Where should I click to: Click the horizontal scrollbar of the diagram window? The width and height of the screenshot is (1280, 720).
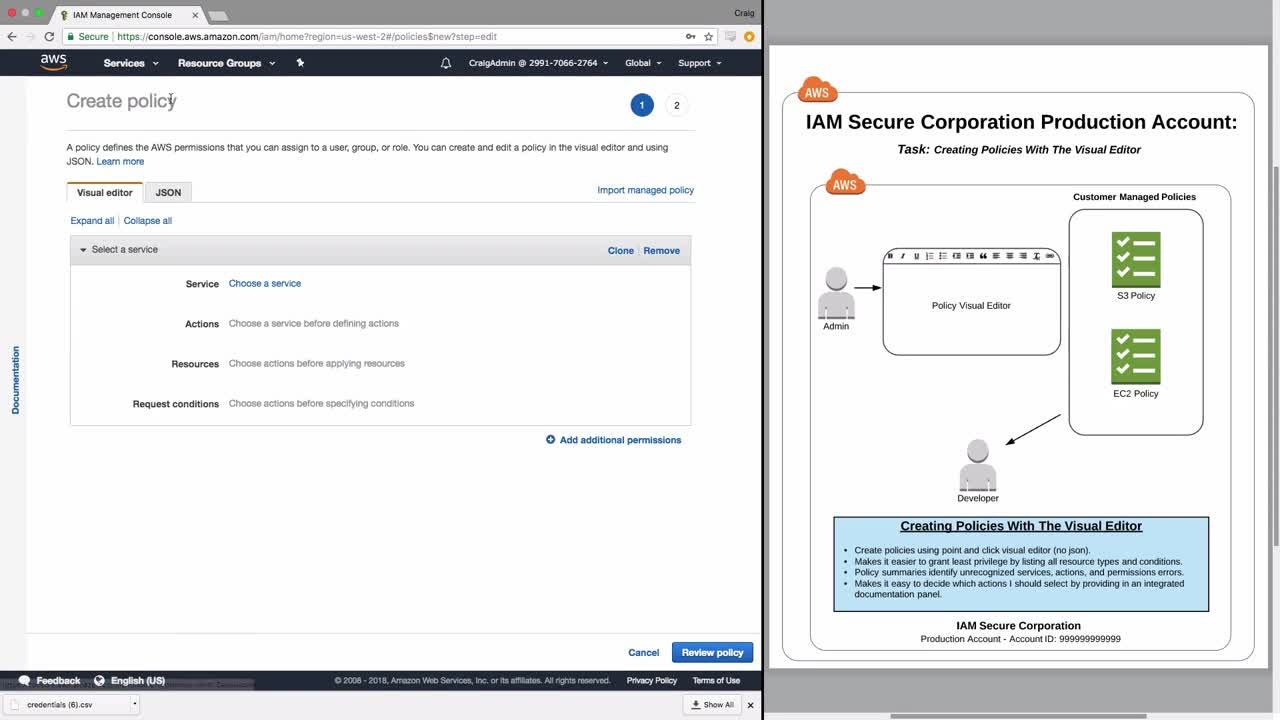click(1018, 716)
